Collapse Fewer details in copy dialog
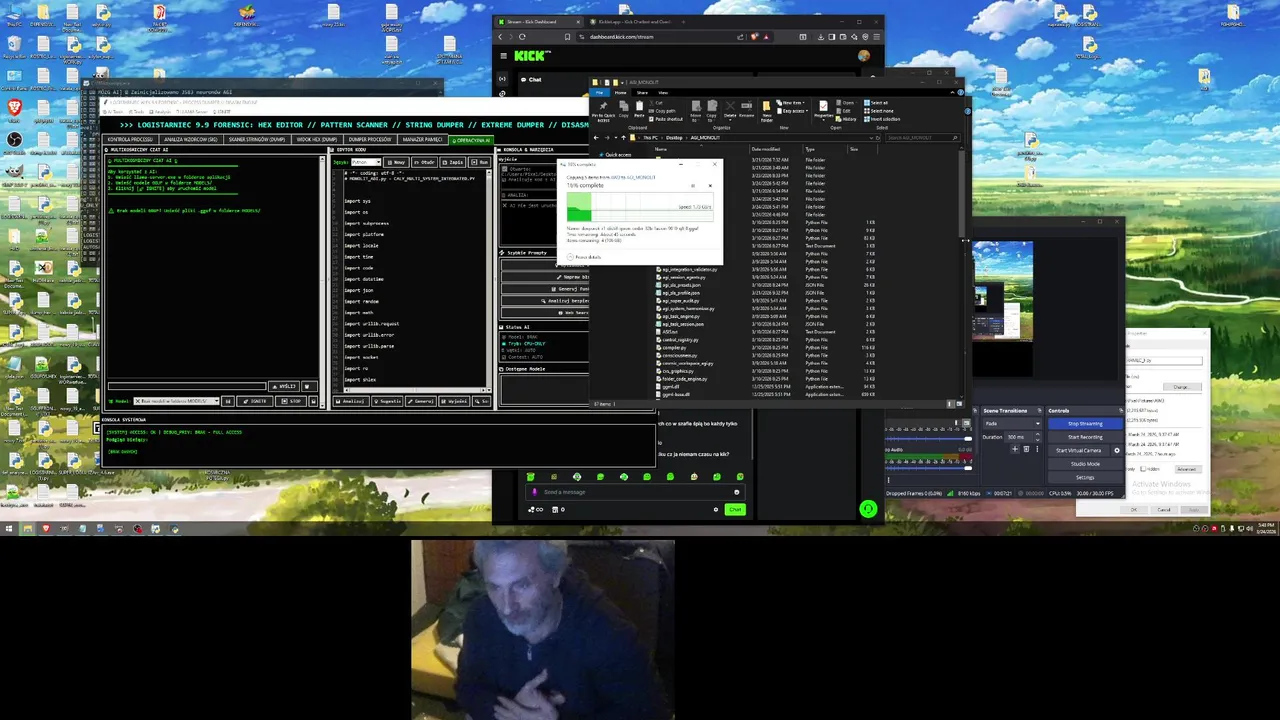 [584, 257]
